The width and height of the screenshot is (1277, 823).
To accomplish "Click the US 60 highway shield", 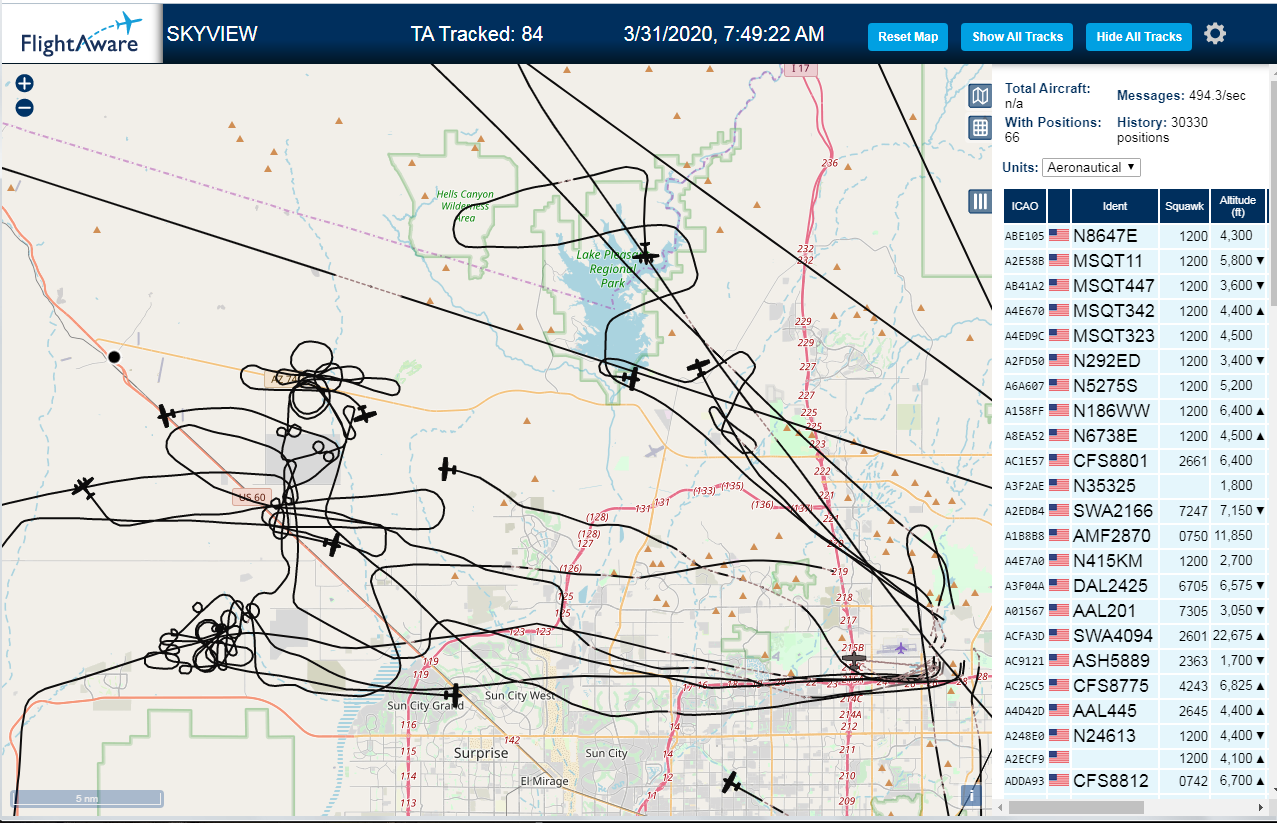I will click(250, 497).
